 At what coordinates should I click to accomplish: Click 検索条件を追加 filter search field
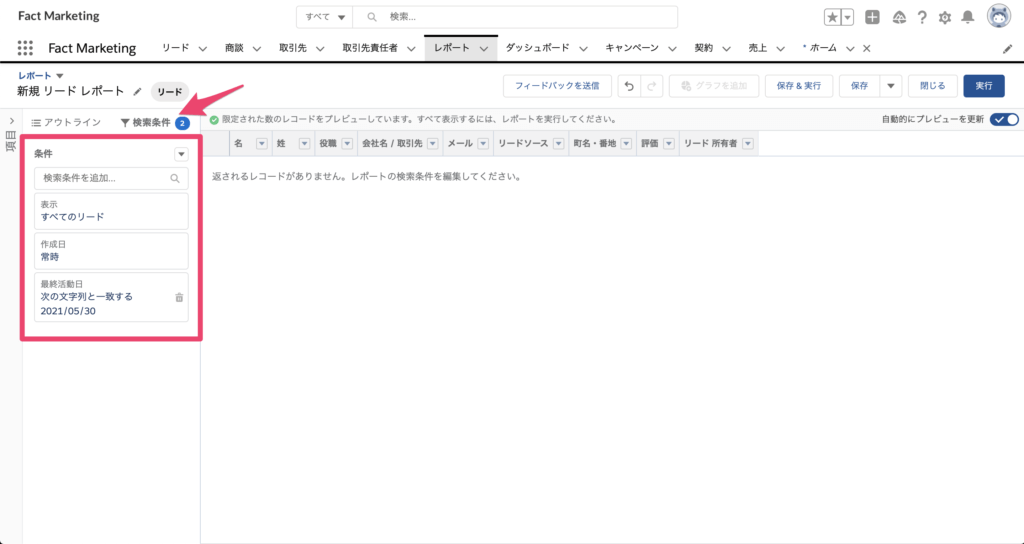(111, 178)
